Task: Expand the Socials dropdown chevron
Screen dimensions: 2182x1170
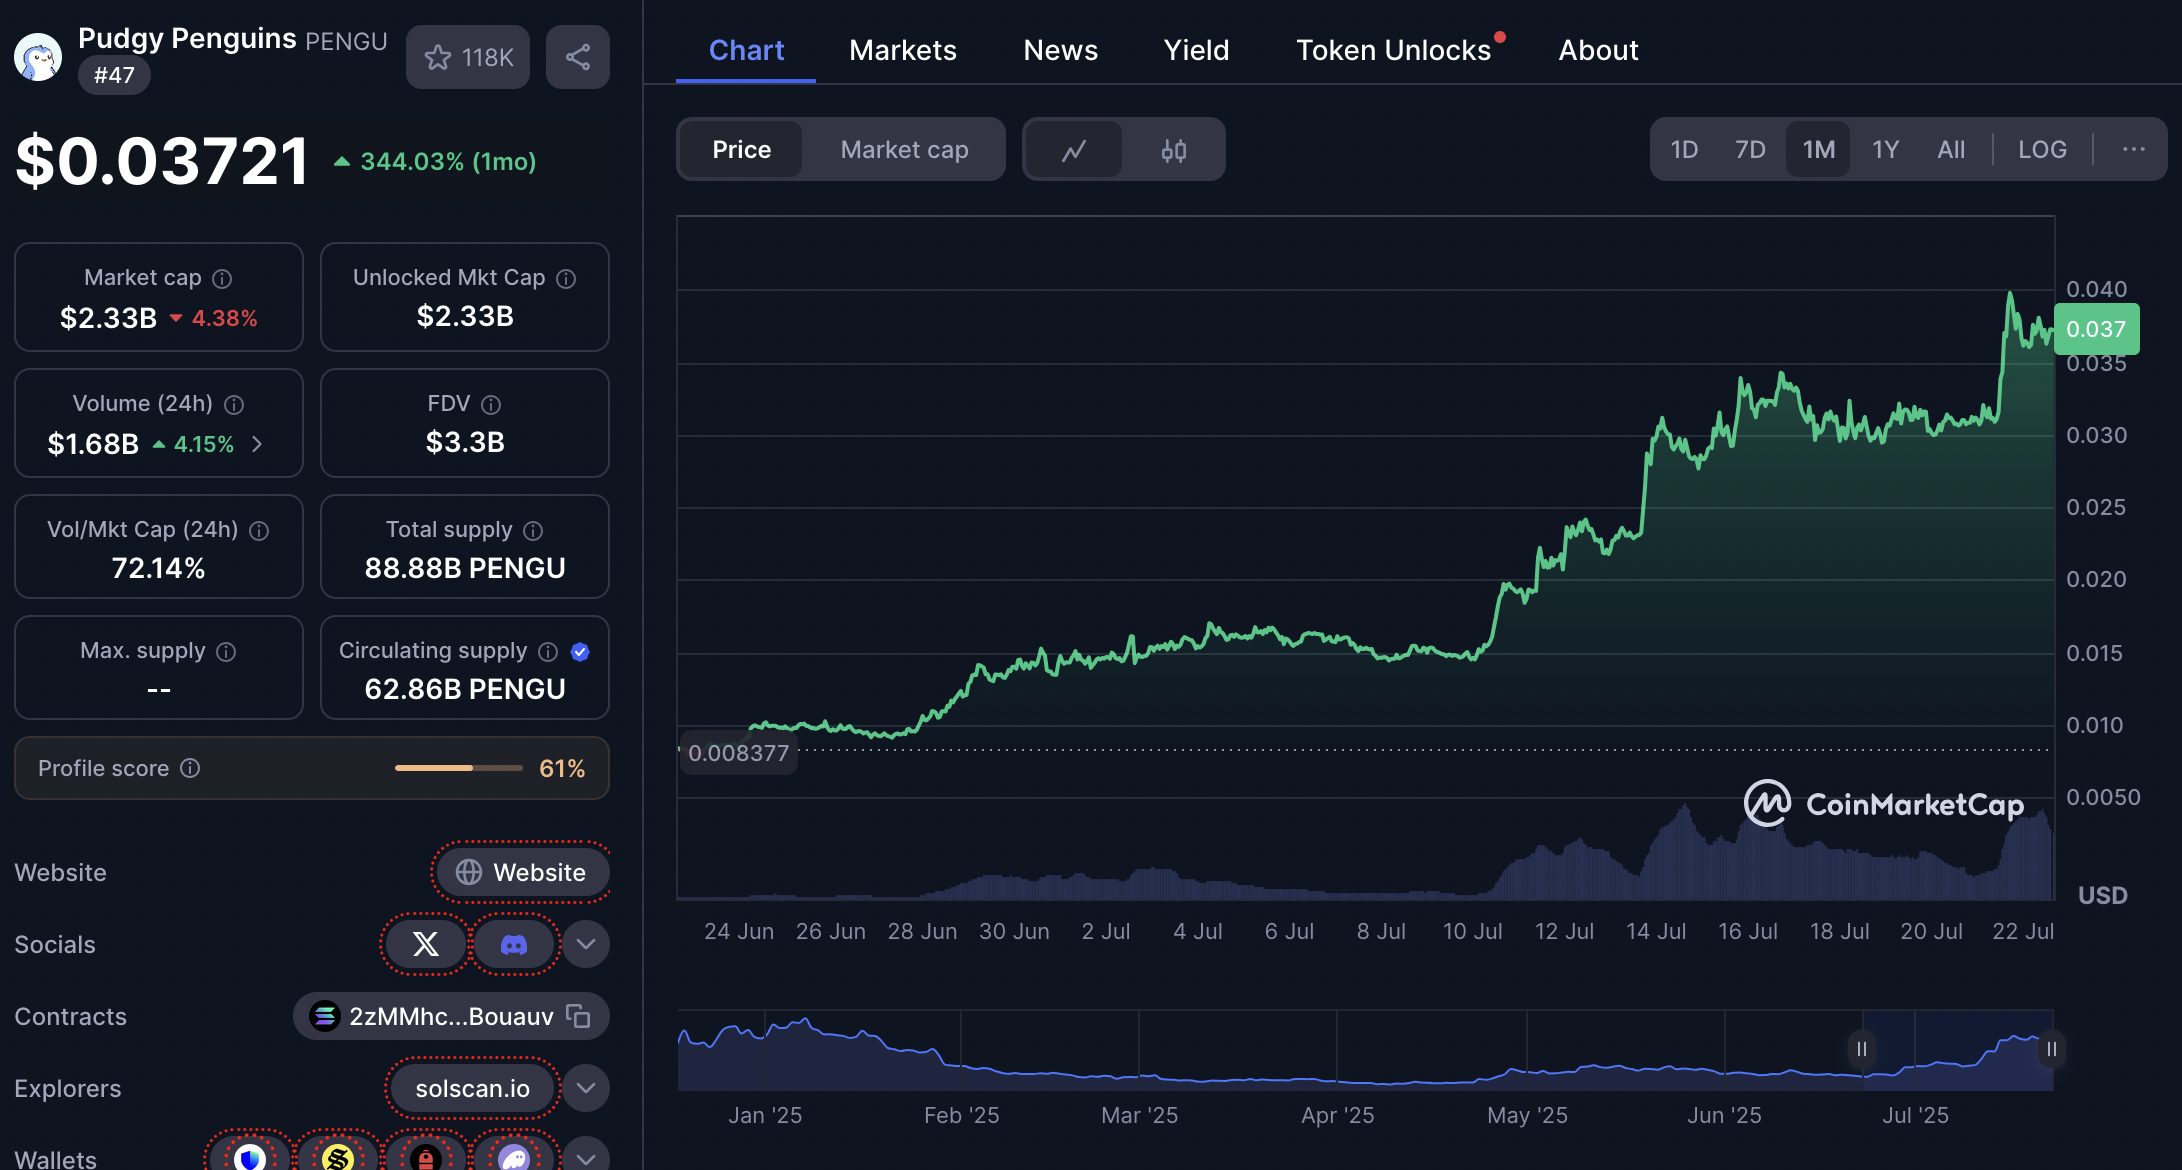Action: click(x=586, y=944)
